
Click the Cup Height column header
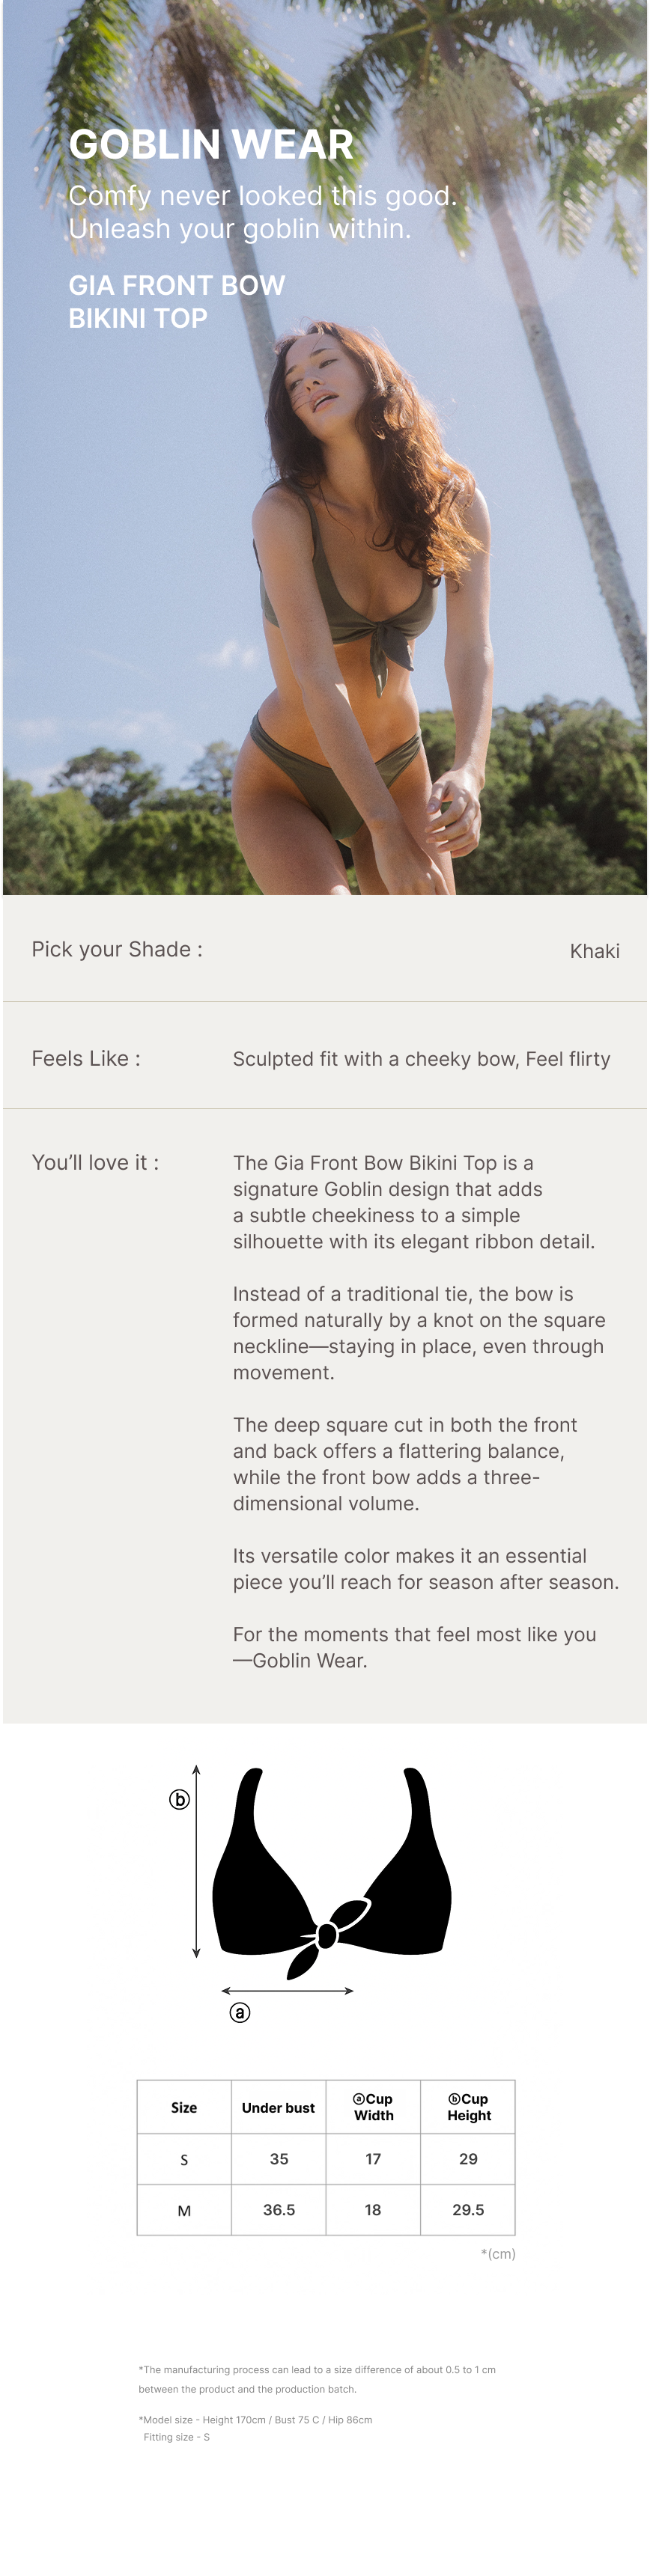click(x=468, y=2107)
